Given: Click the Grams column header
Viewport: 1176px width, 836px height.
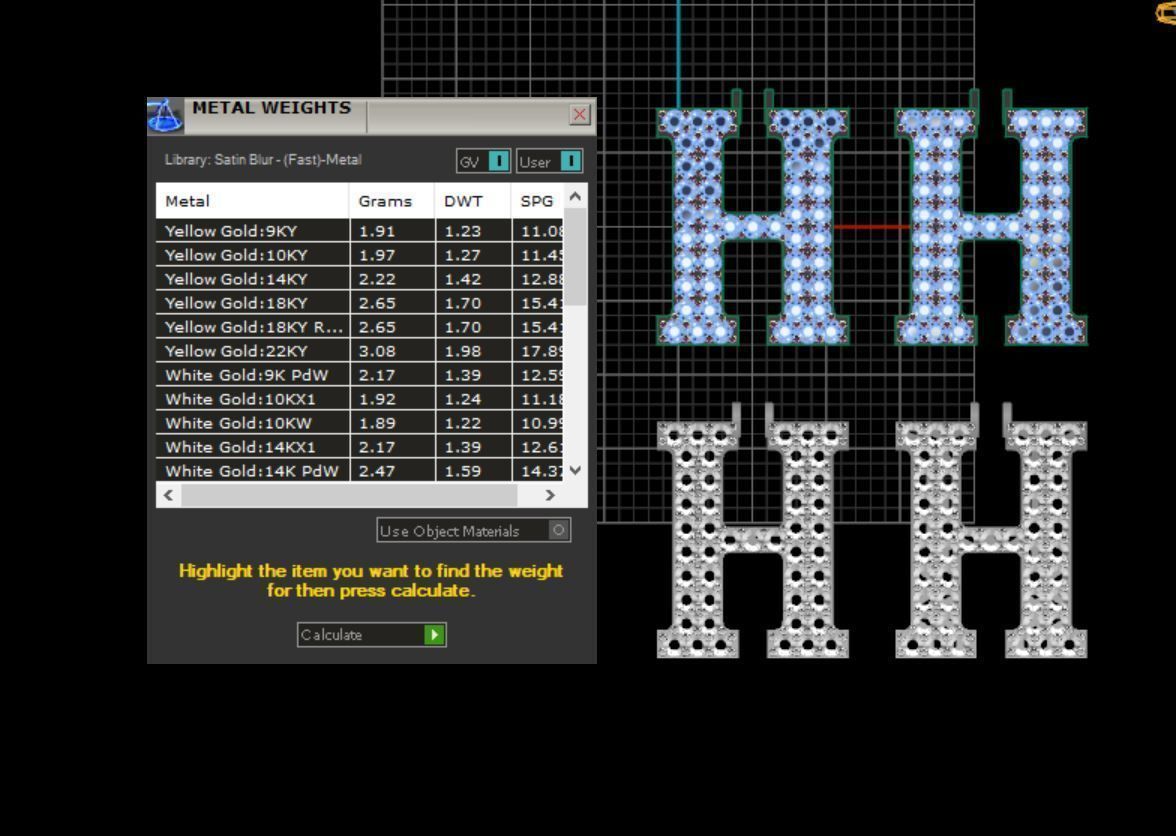Looking at the screenshot, I should point(392,201).
